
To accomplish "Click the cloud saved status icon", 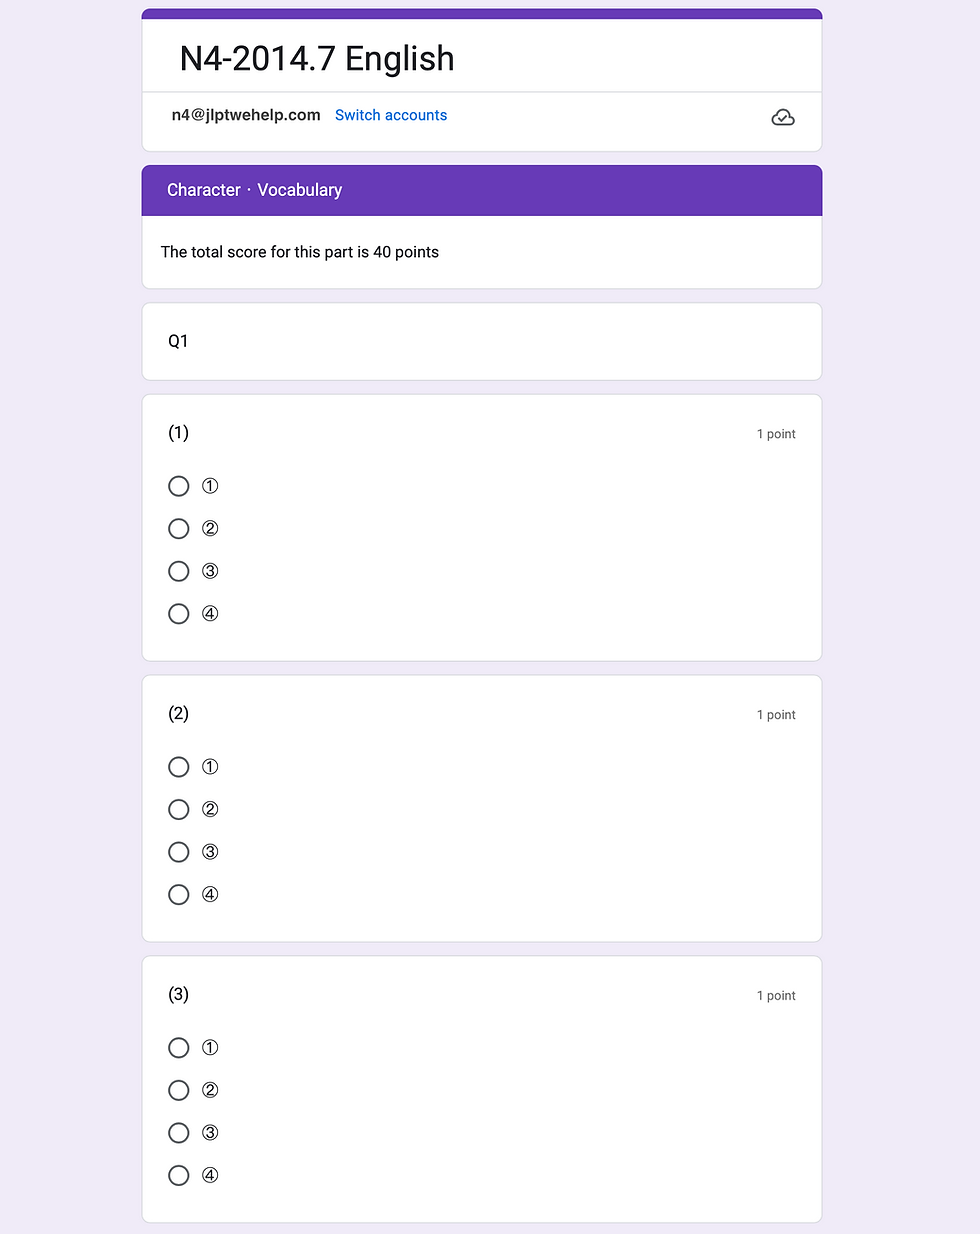I will tap(783, 118).
